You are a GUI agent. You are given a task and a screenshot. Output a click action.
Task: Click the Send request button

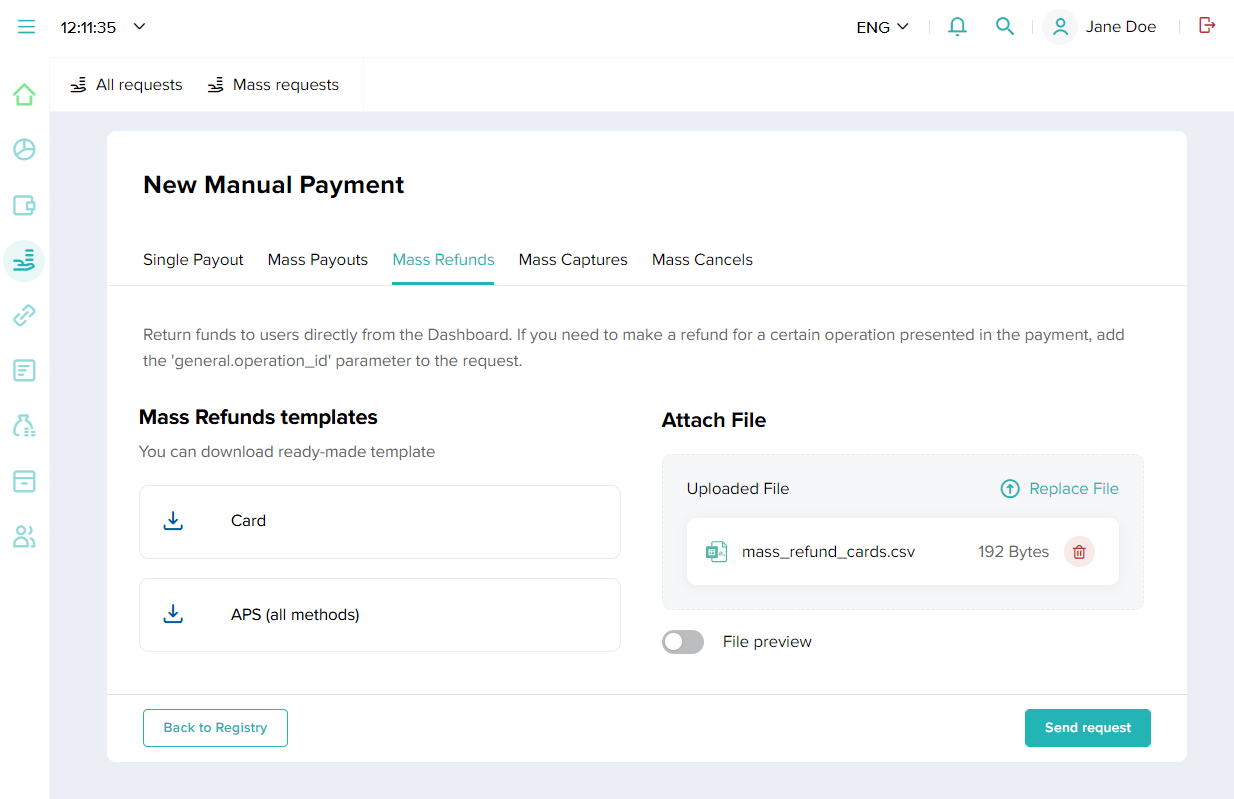1087,728
